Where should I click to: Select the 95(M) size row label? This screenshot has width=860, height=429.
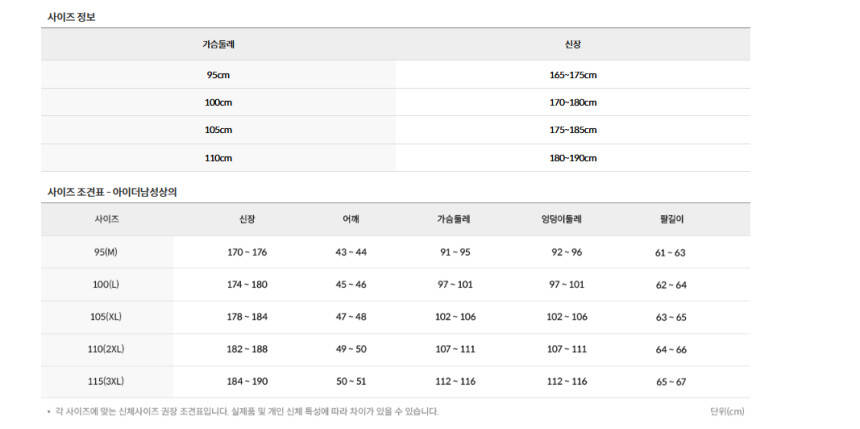tap(106, 252)
